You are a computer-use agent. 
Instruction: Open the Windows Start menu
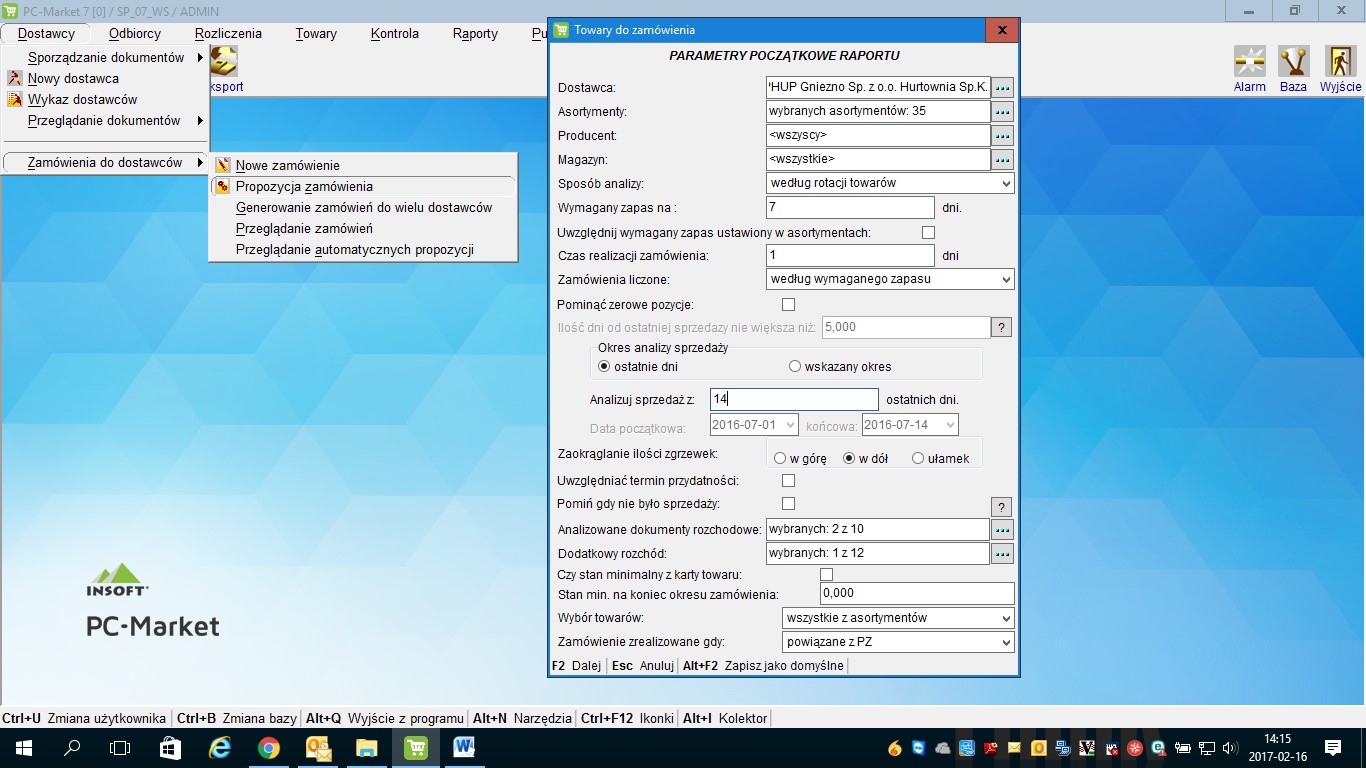click(23, 747)
